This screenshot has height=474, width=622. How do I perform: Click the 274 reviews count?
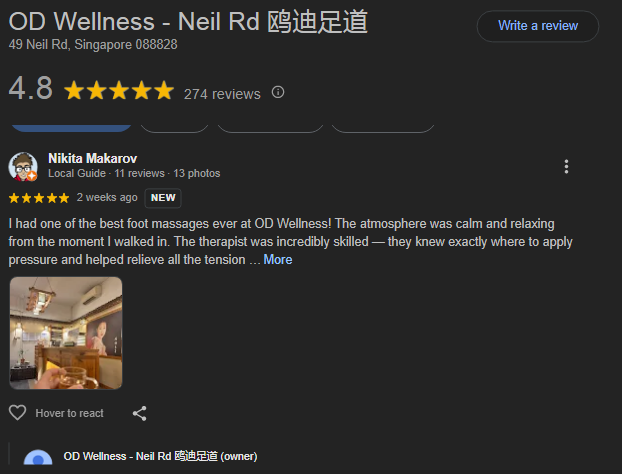[222, 94]
